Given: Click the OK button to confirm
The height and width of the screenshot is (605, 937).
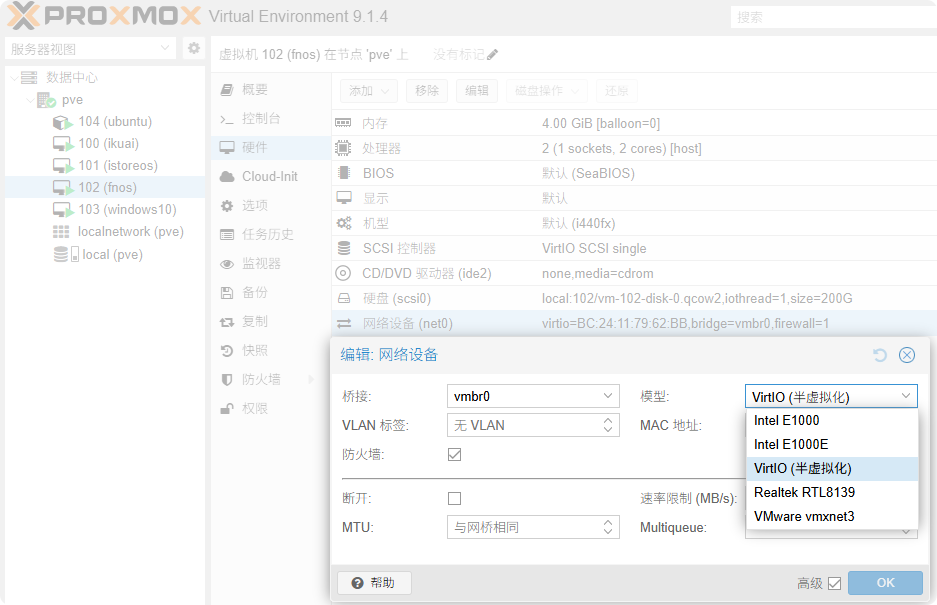Looking at the screenshot, I should [885, 583].
